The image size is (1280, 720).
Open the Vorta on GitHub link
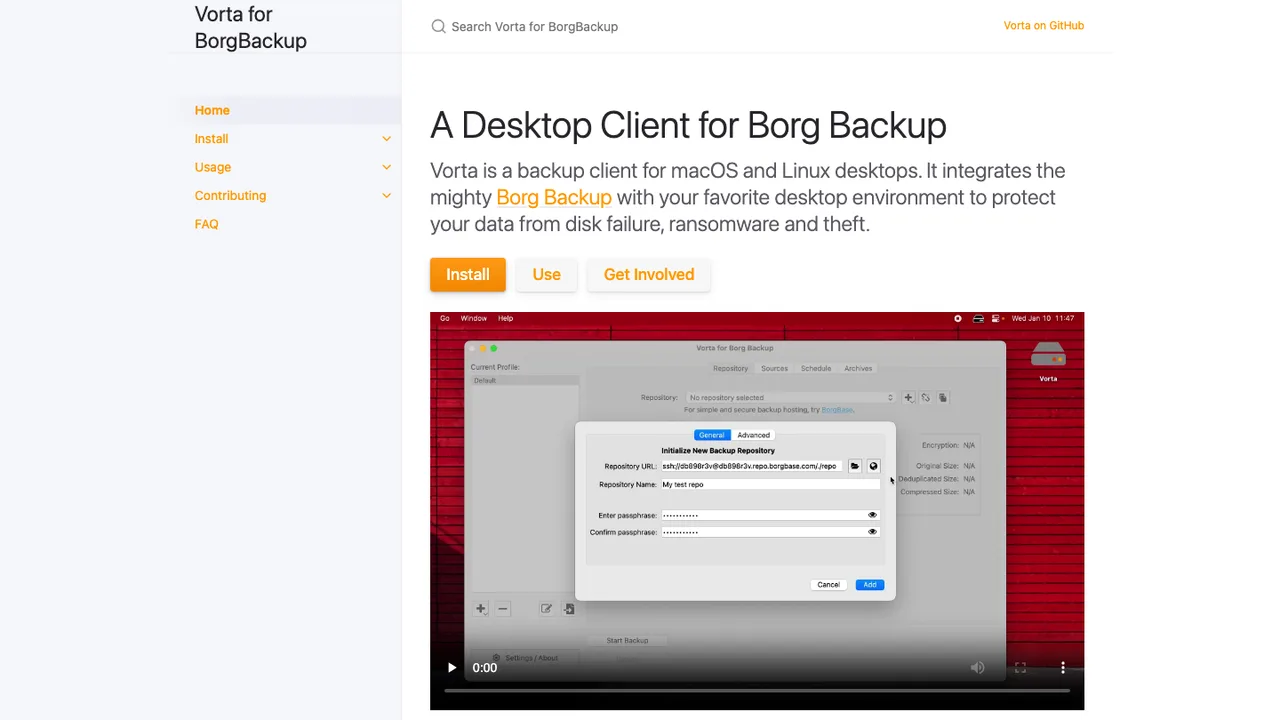pyautogui.click(x=1043, y=26)
